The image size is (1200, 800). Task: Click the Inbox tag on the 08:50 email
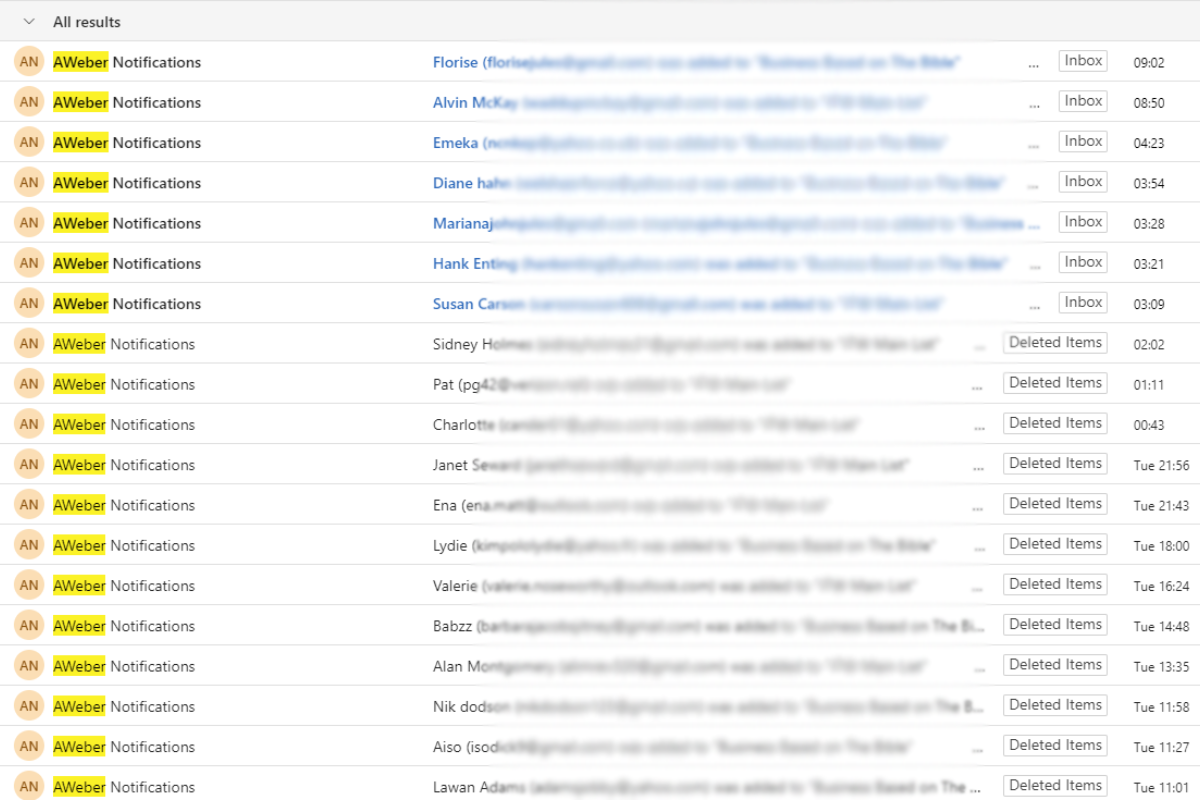(1083, 101)
